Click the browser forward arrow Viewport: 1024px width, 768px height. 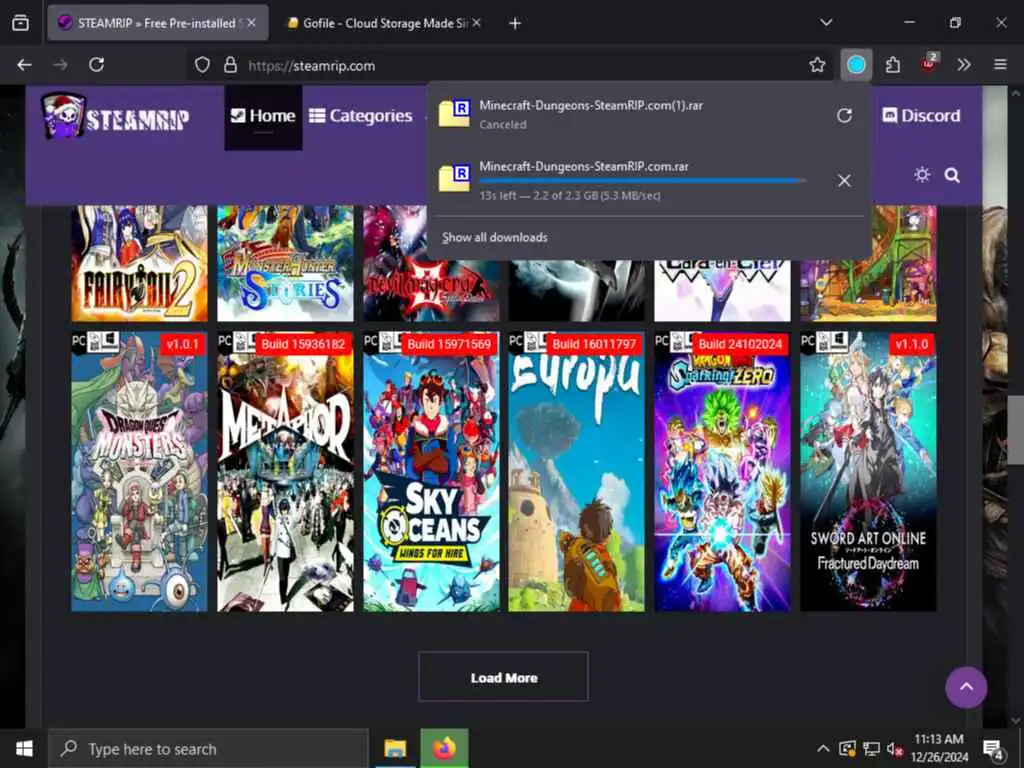60,65
